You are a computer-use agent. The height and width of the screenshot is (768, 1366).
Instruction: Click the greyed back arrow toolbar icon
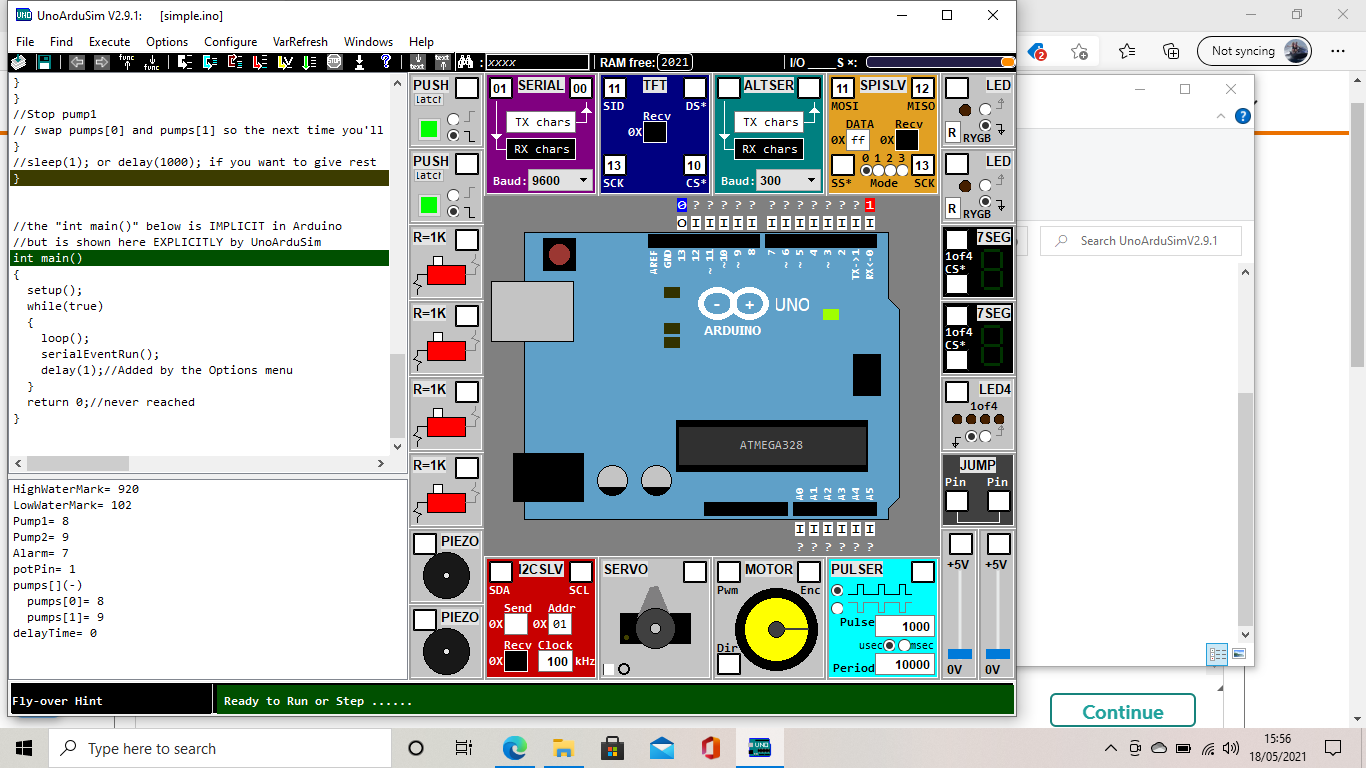coord(77,62)
